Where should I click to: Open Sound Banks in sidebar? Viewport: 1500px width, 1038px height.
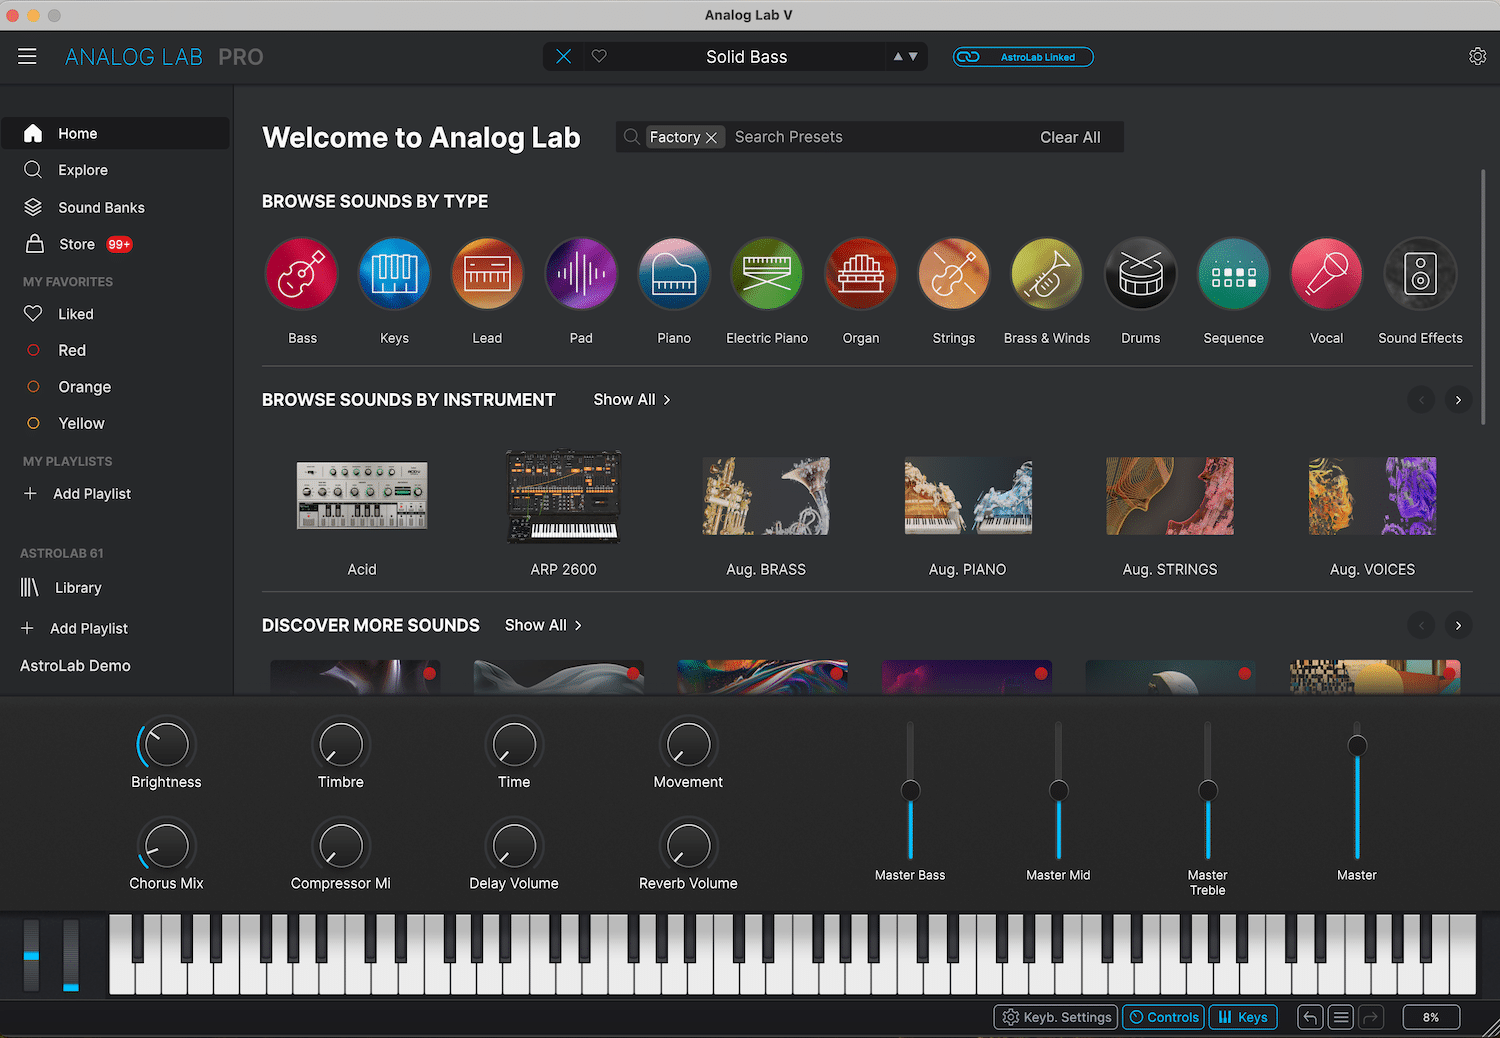[116, 207]
